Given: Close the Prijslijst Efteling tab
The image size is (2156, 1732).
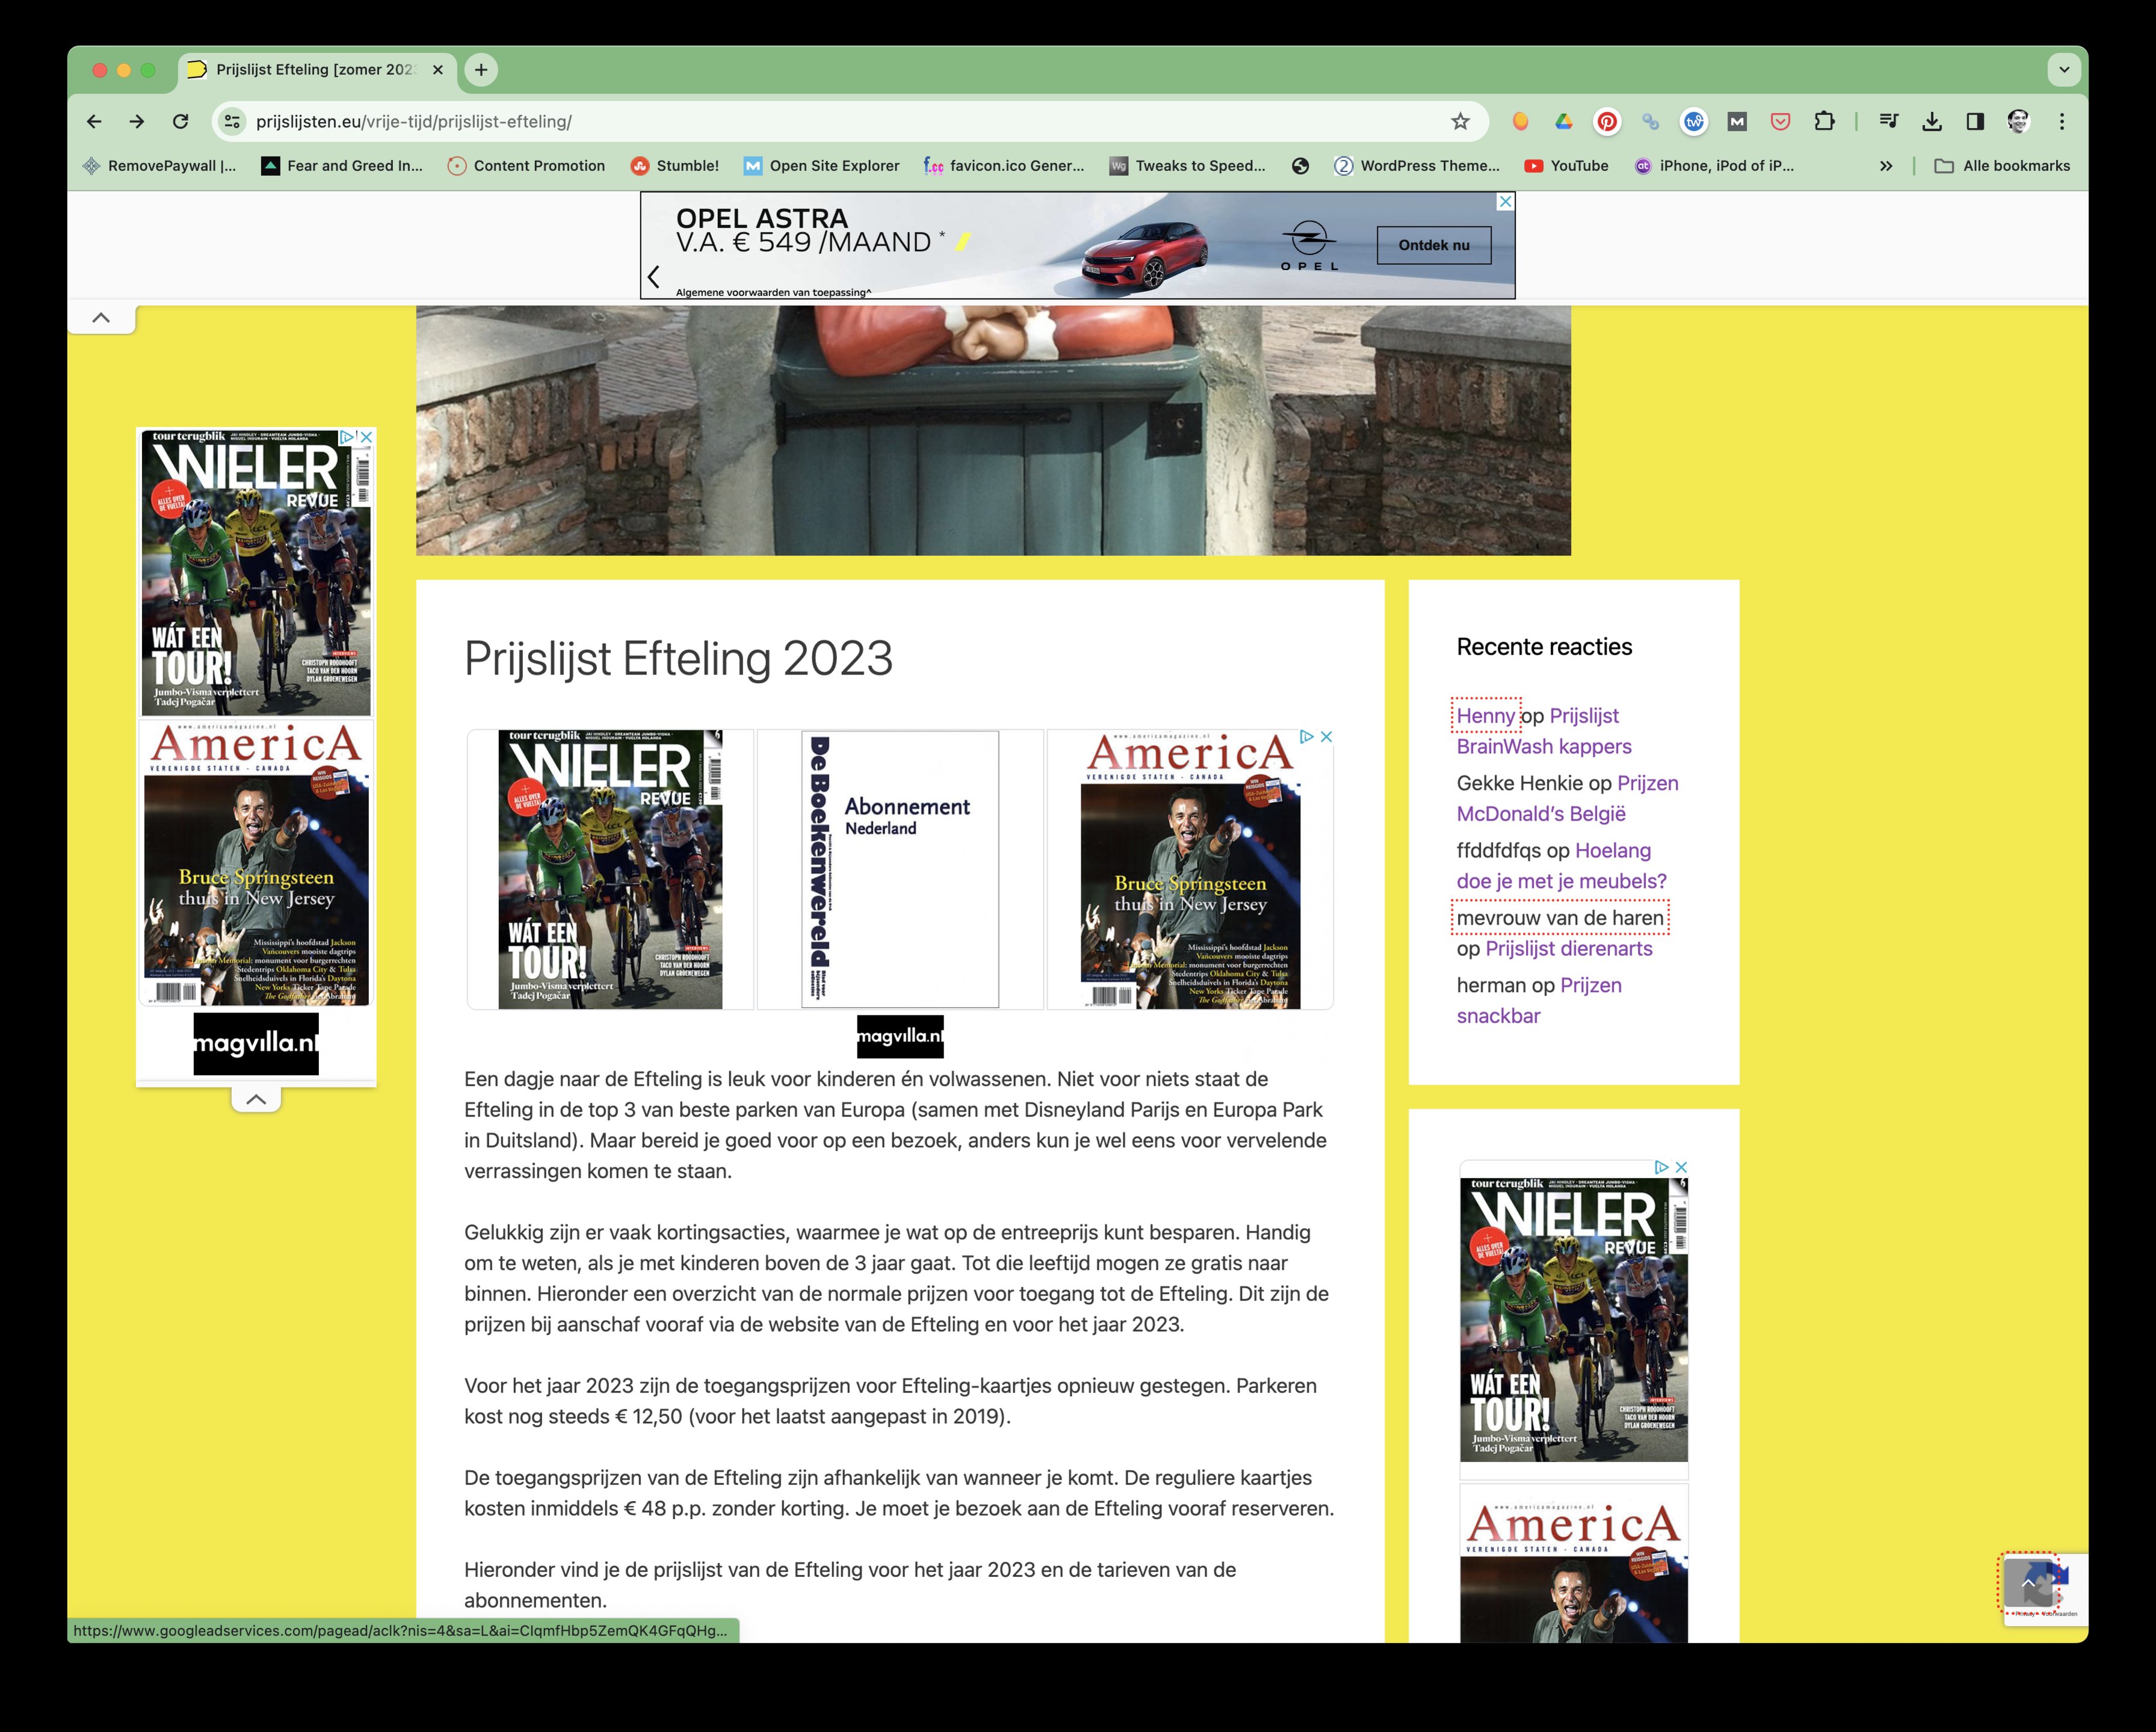Looking at the screenshot, I should click(437, 70).
